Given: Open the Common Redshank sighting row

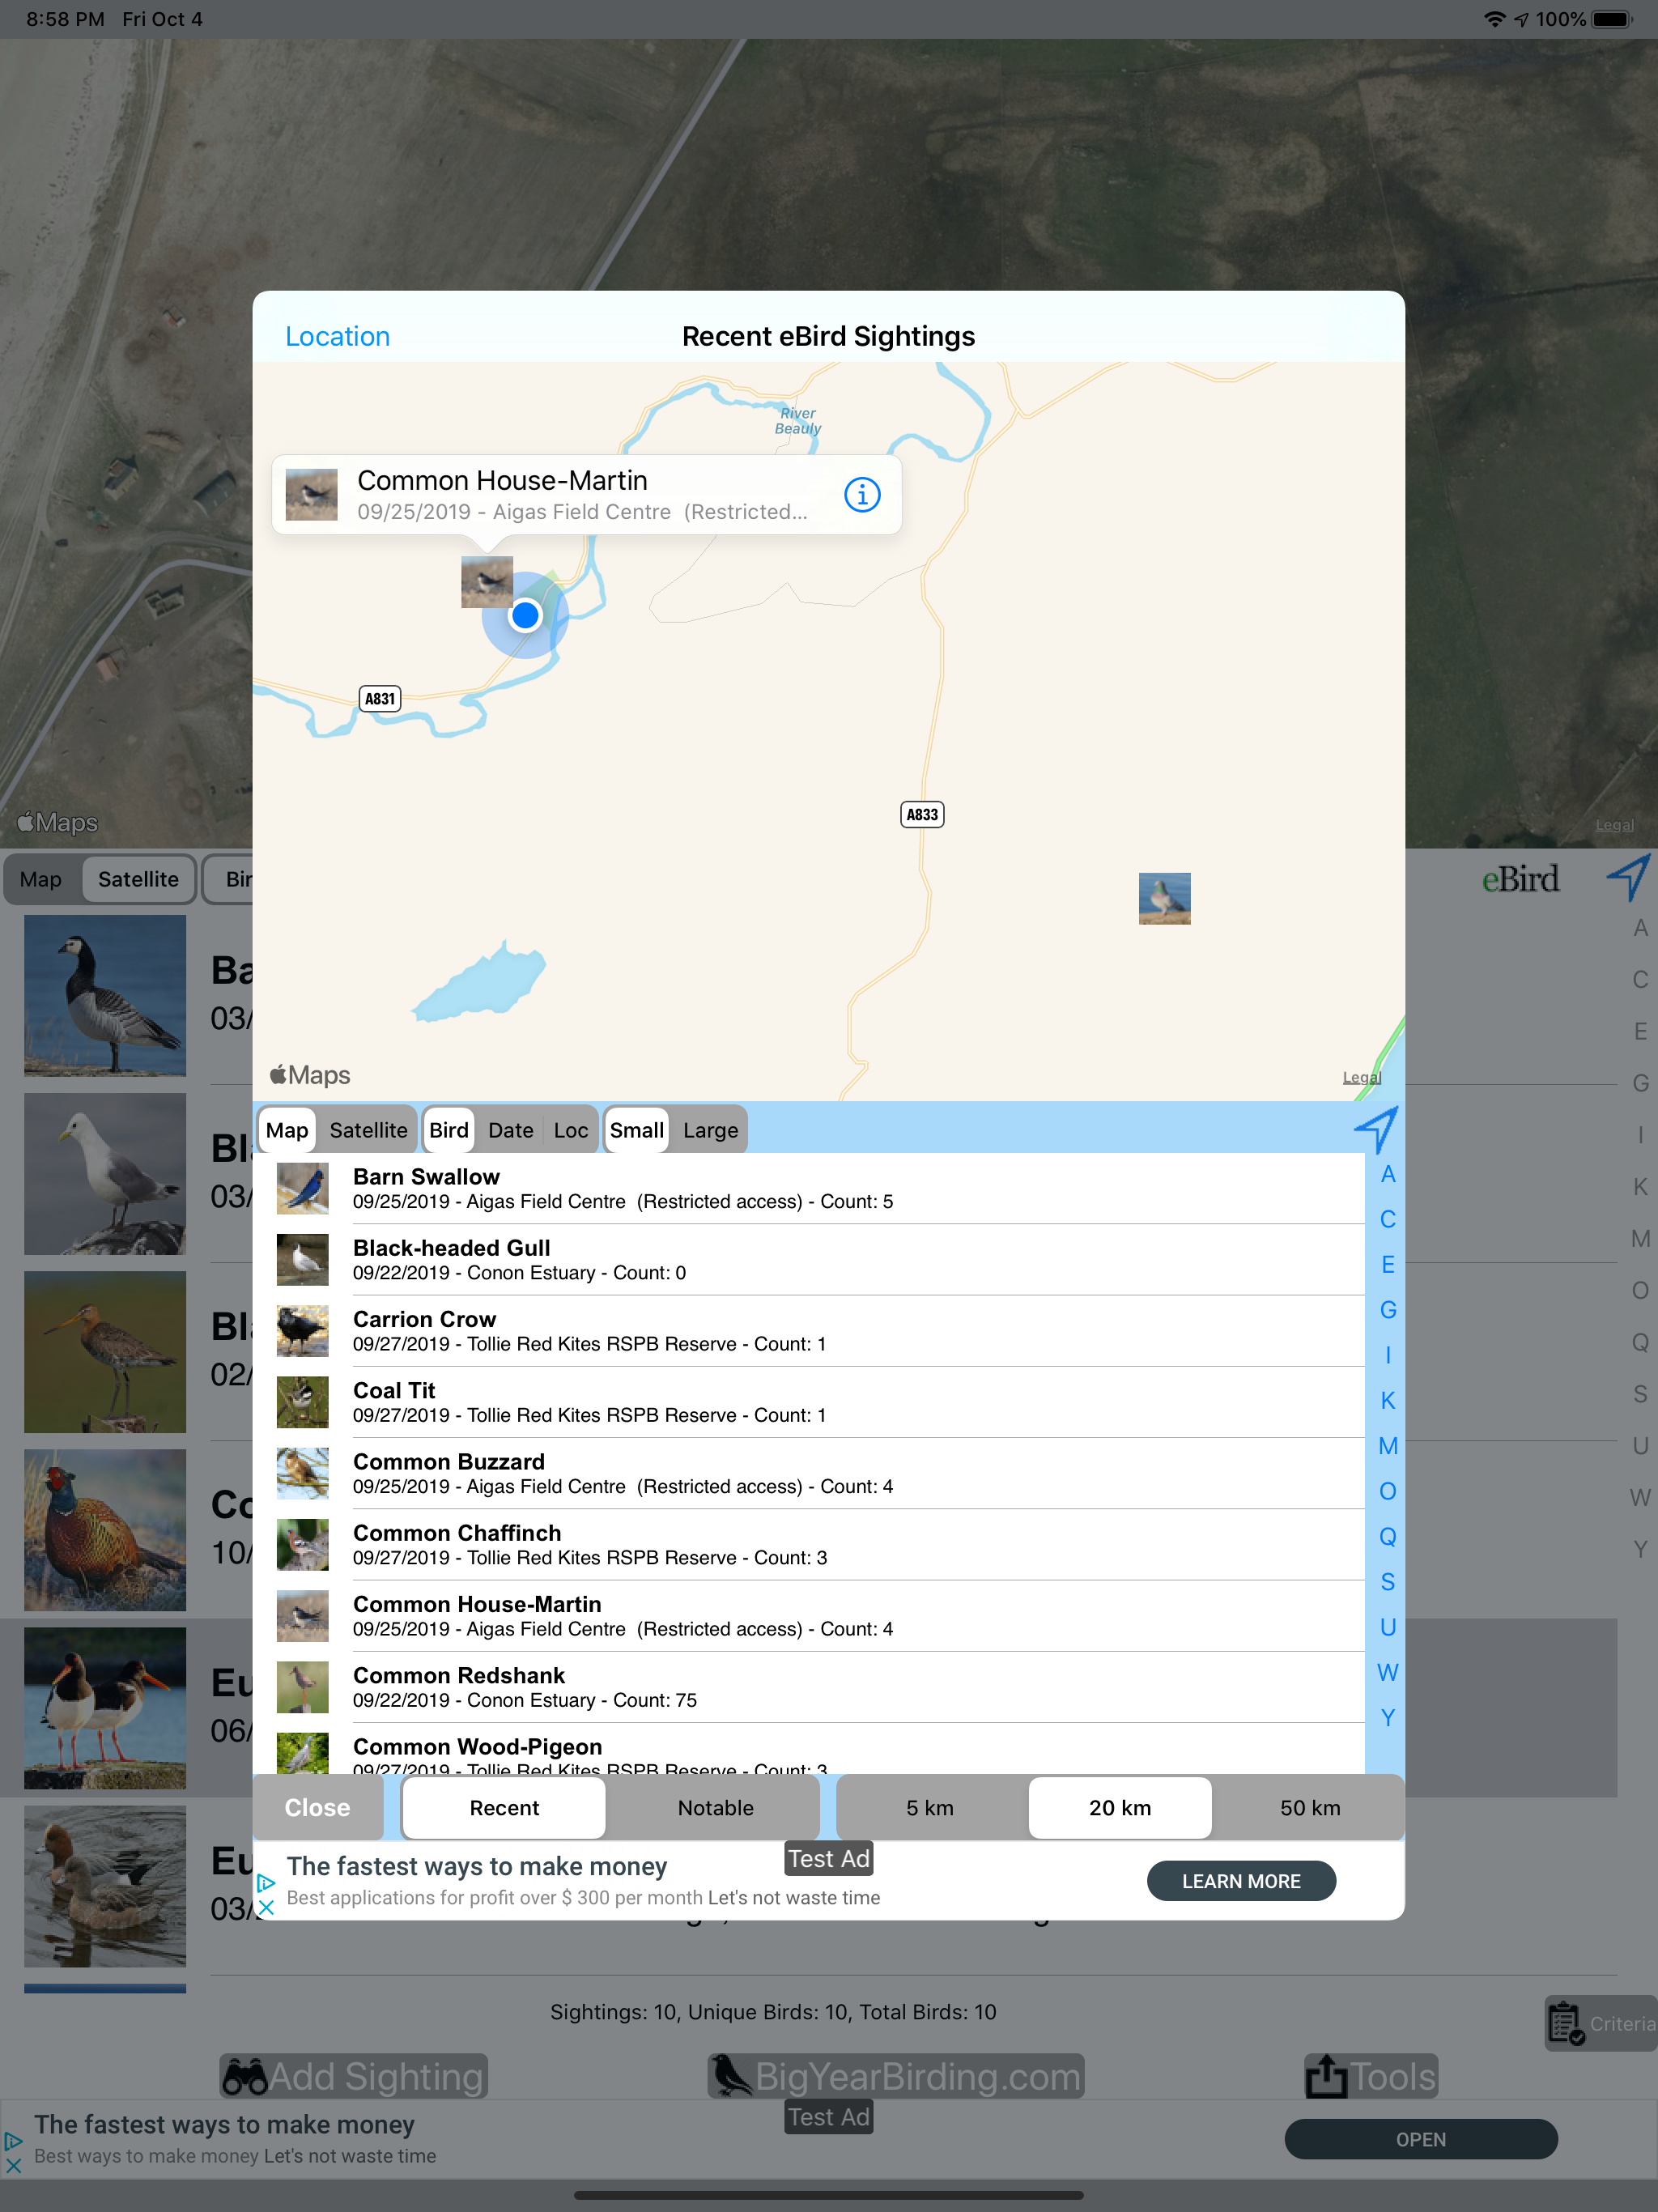Looking at the screenshot, I should 810,1687.
